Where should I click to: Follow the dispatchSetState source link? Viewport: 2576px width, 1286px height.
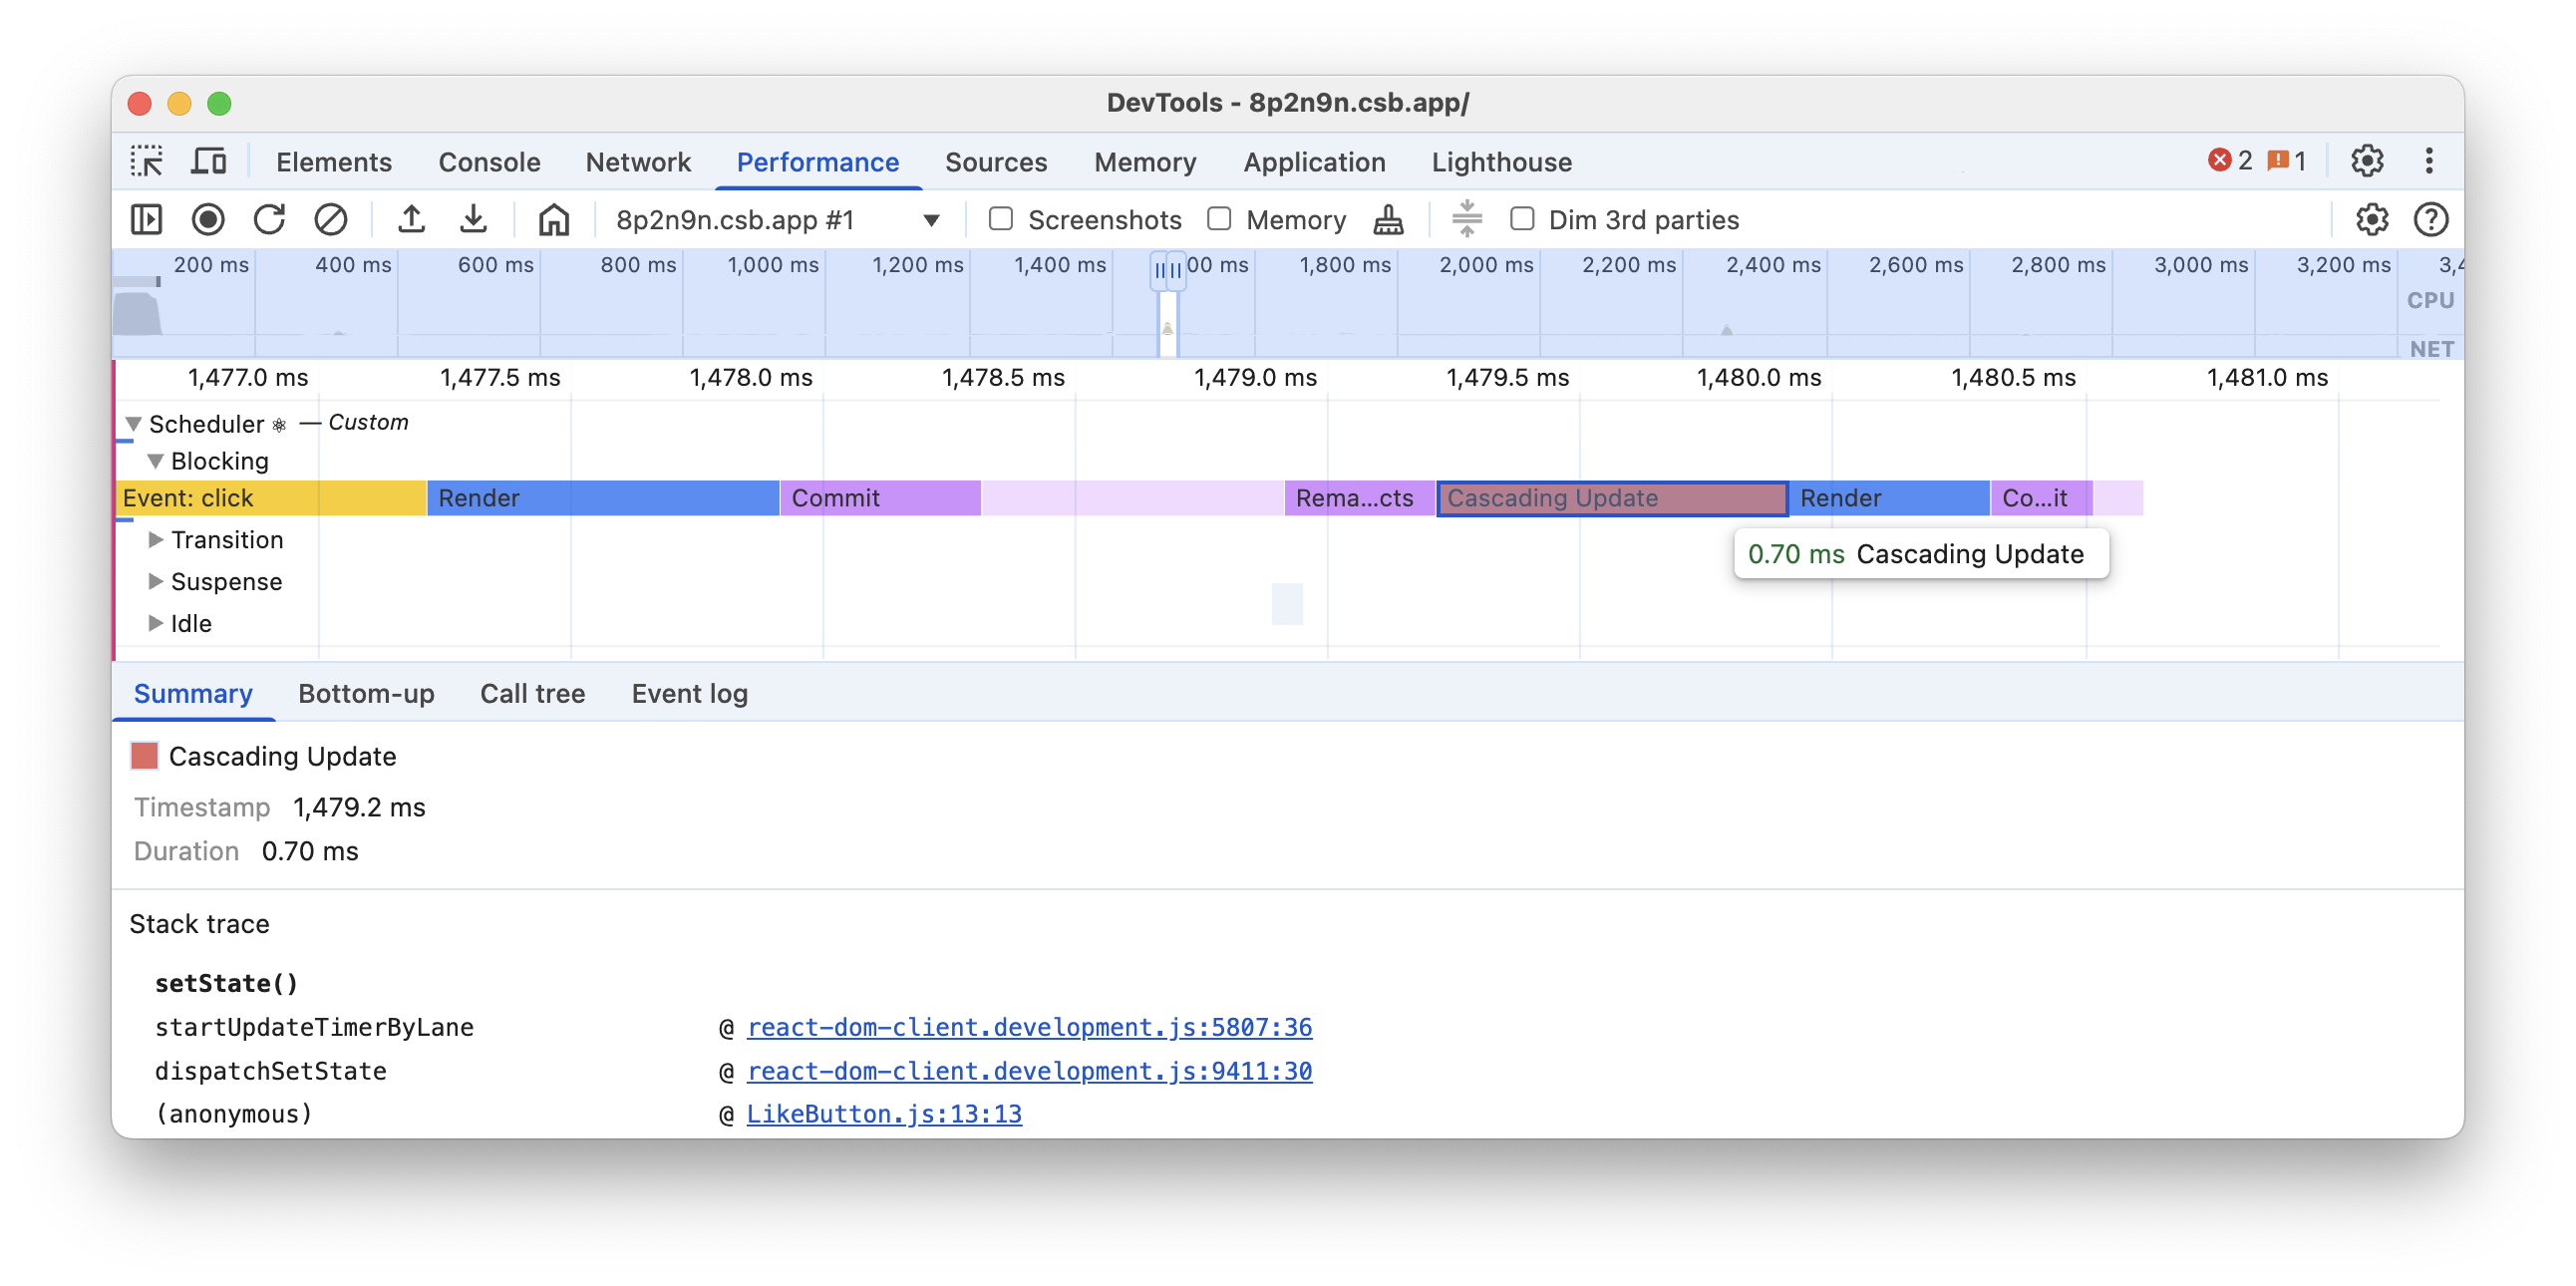1031,1070
